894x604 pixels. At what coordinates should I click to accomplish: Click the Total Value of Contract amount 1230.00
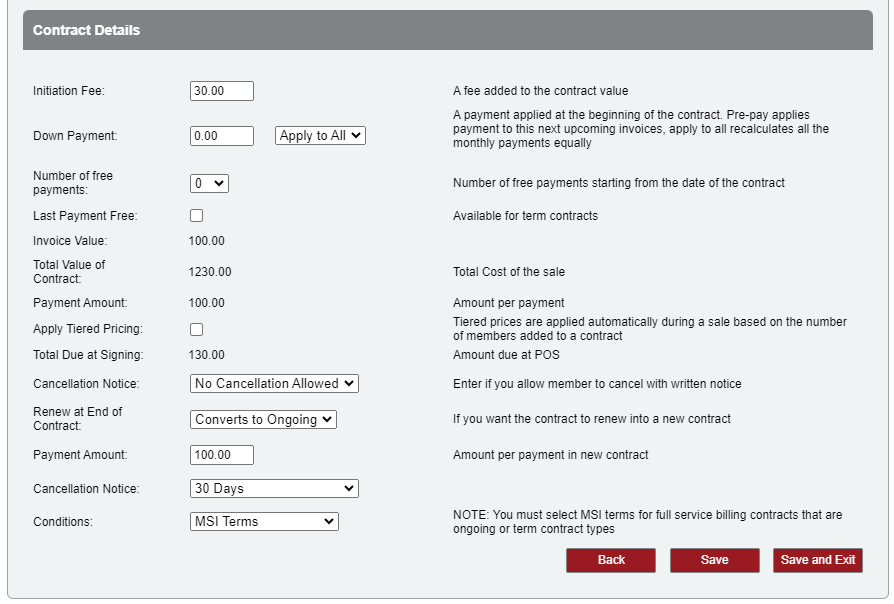[210, 272]
